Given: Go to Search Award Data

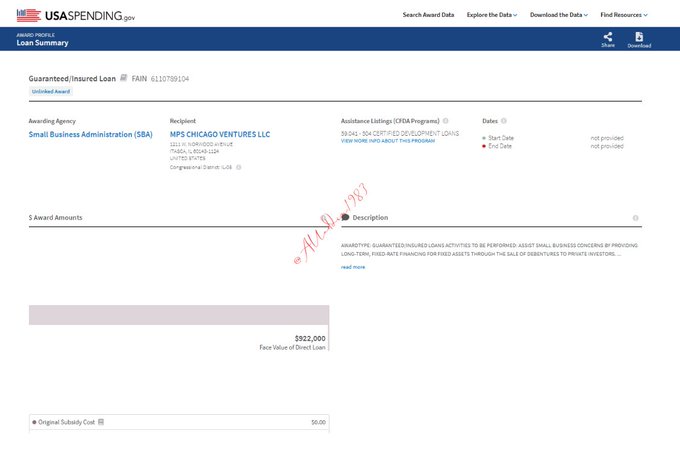Looking at the screenshot, I should tap(428, 15).
